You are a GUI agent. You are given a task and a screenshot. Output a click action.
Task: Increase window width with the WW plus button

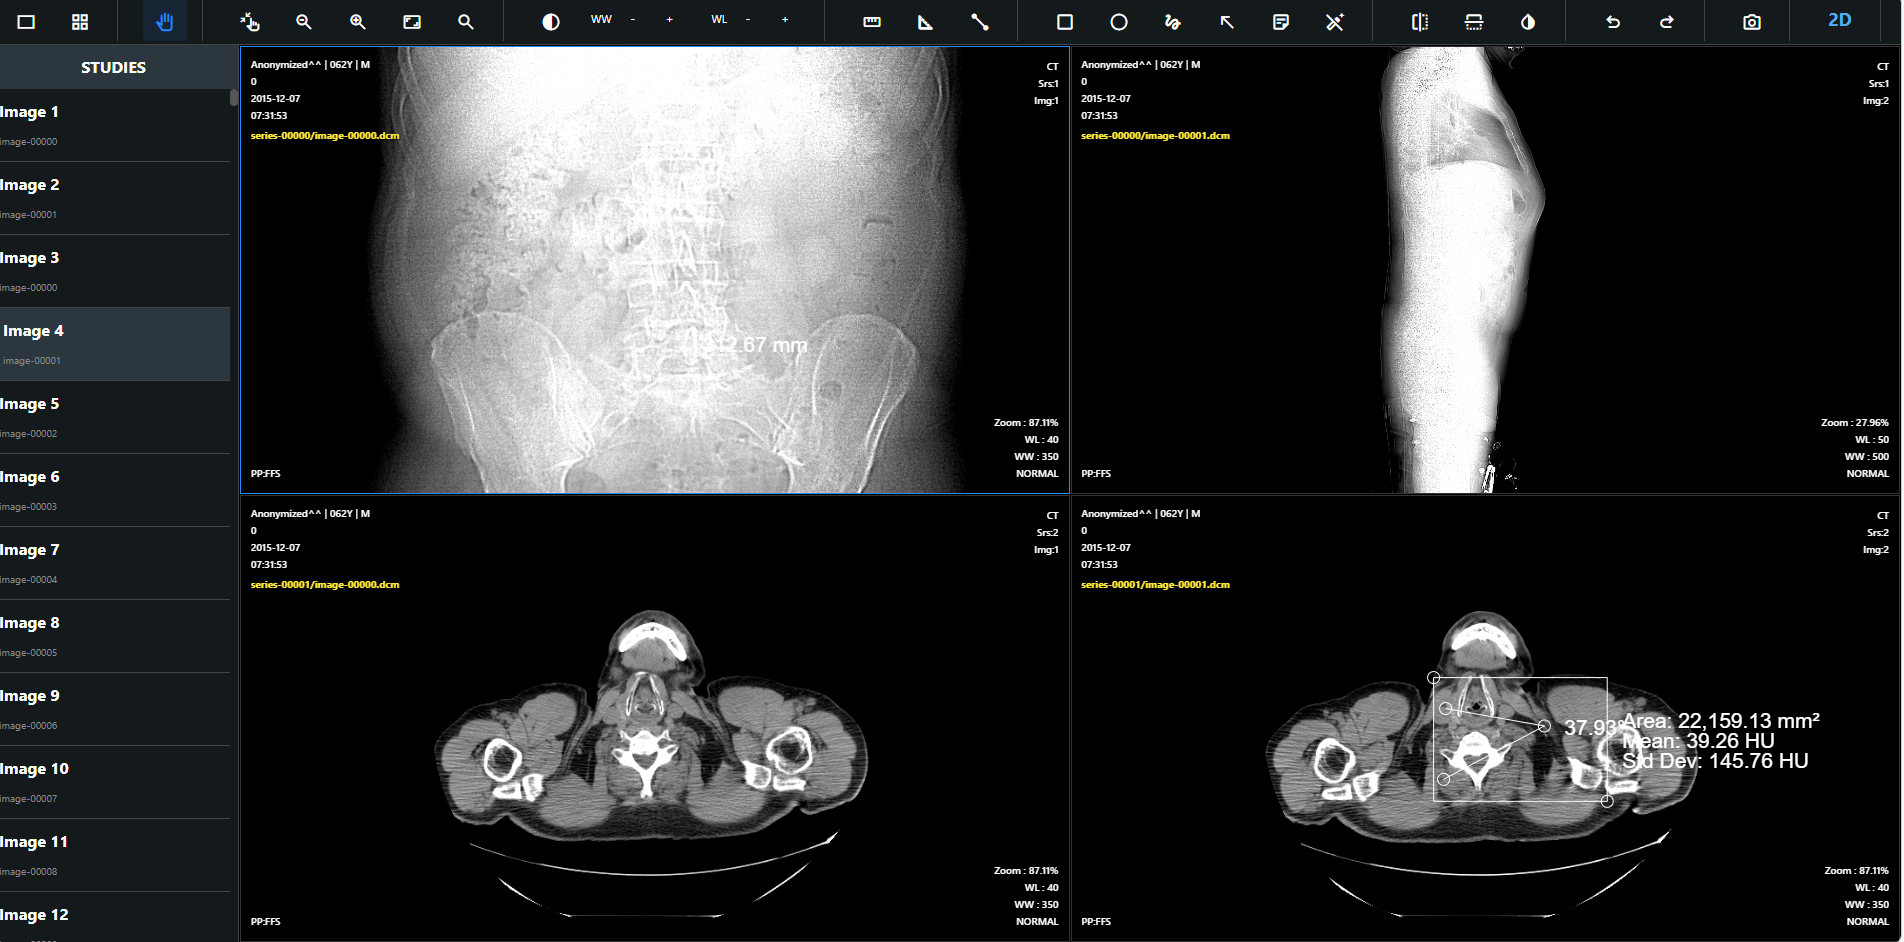[669, 19]
